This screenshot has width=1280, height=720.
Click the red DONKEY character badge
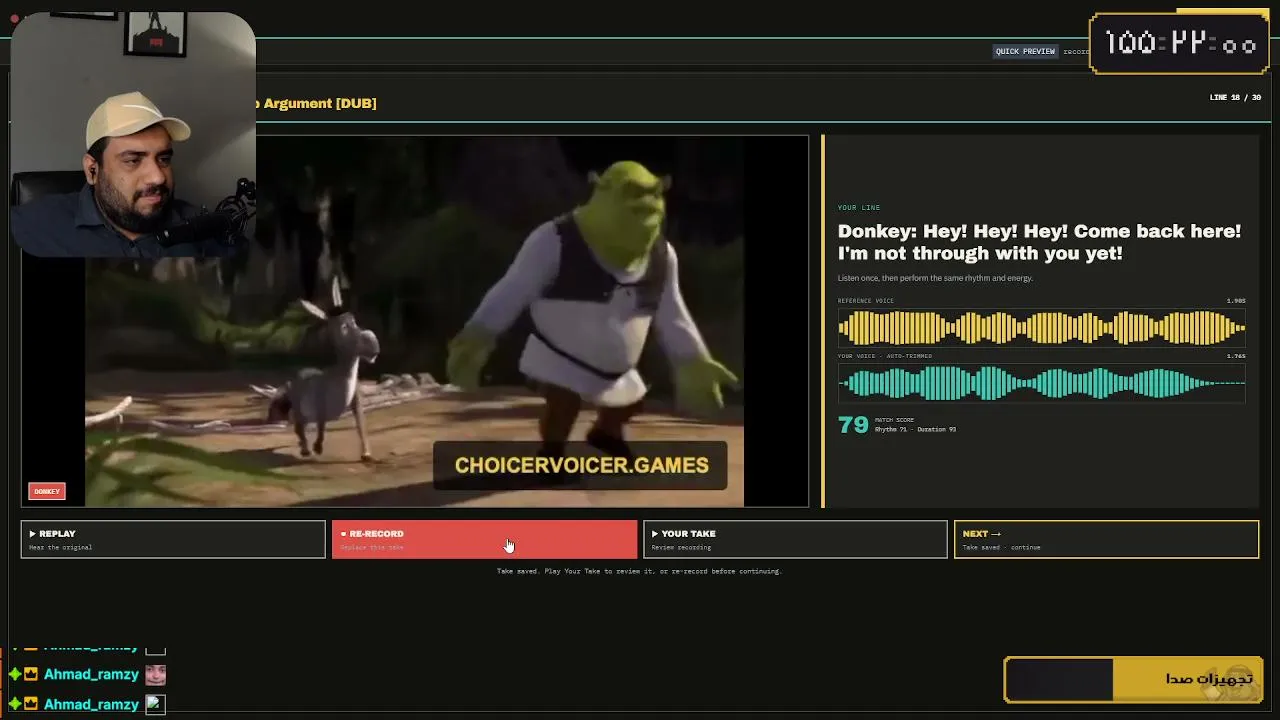47,491
